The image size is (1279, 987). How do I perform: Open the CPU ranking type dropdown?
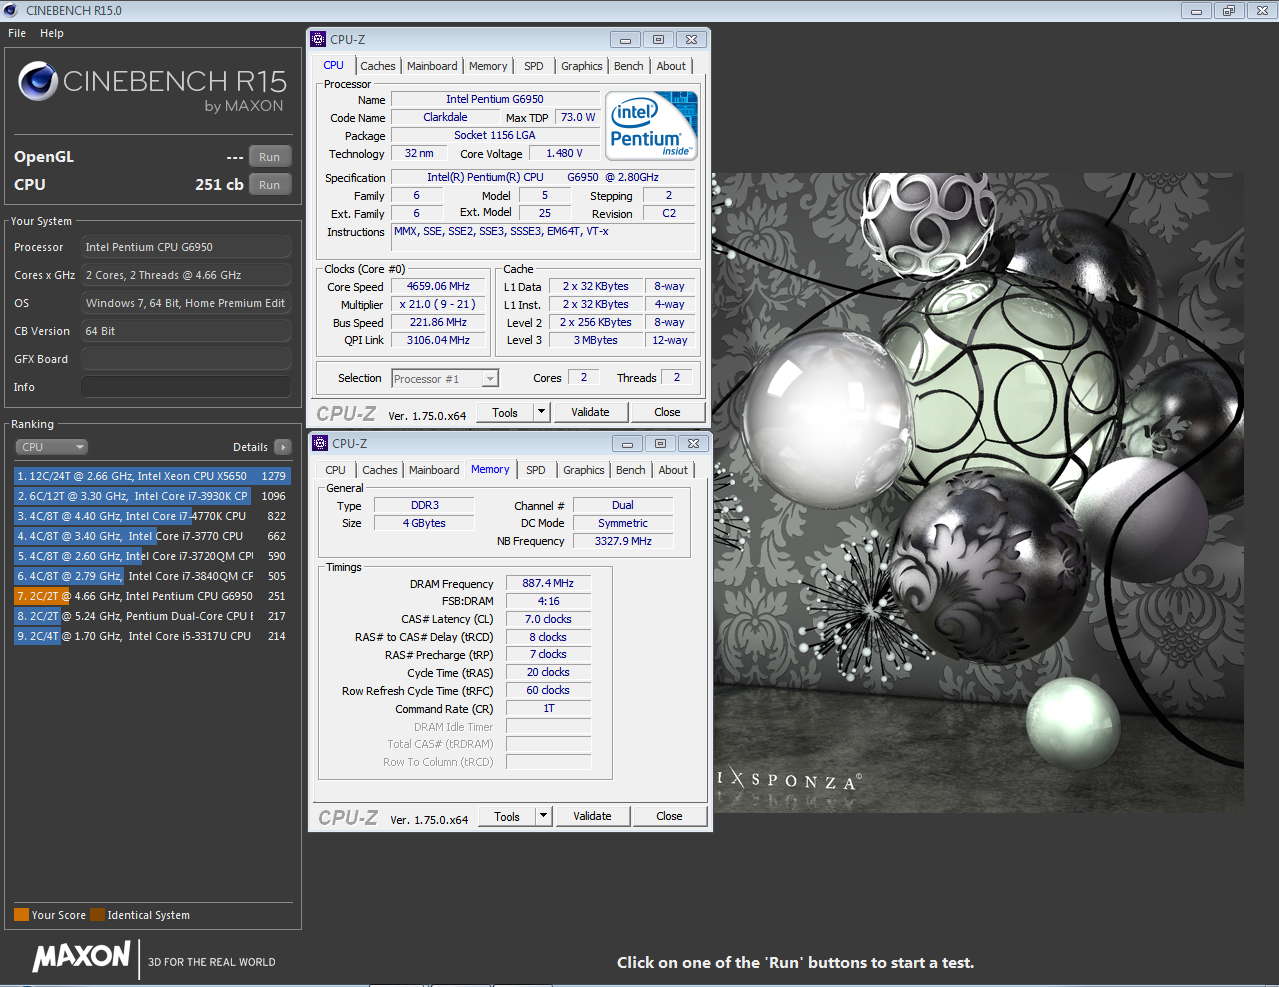click(x=52, y=447)
